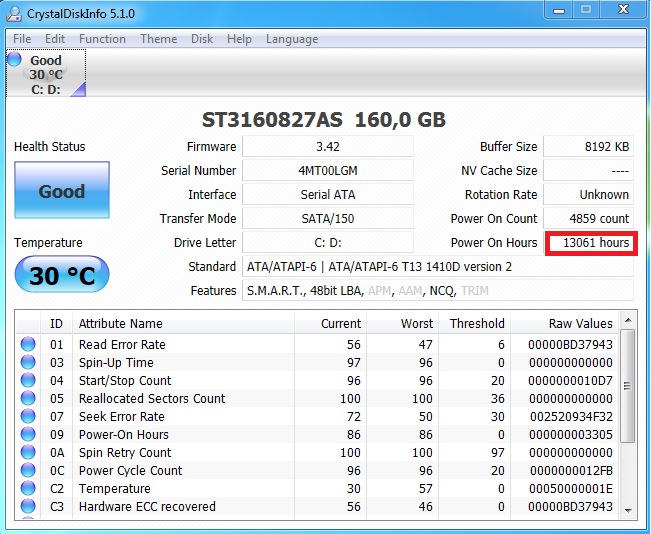Click the scroll down arrow in attribute list
The image size is (651, 534).
coord(627,510)
